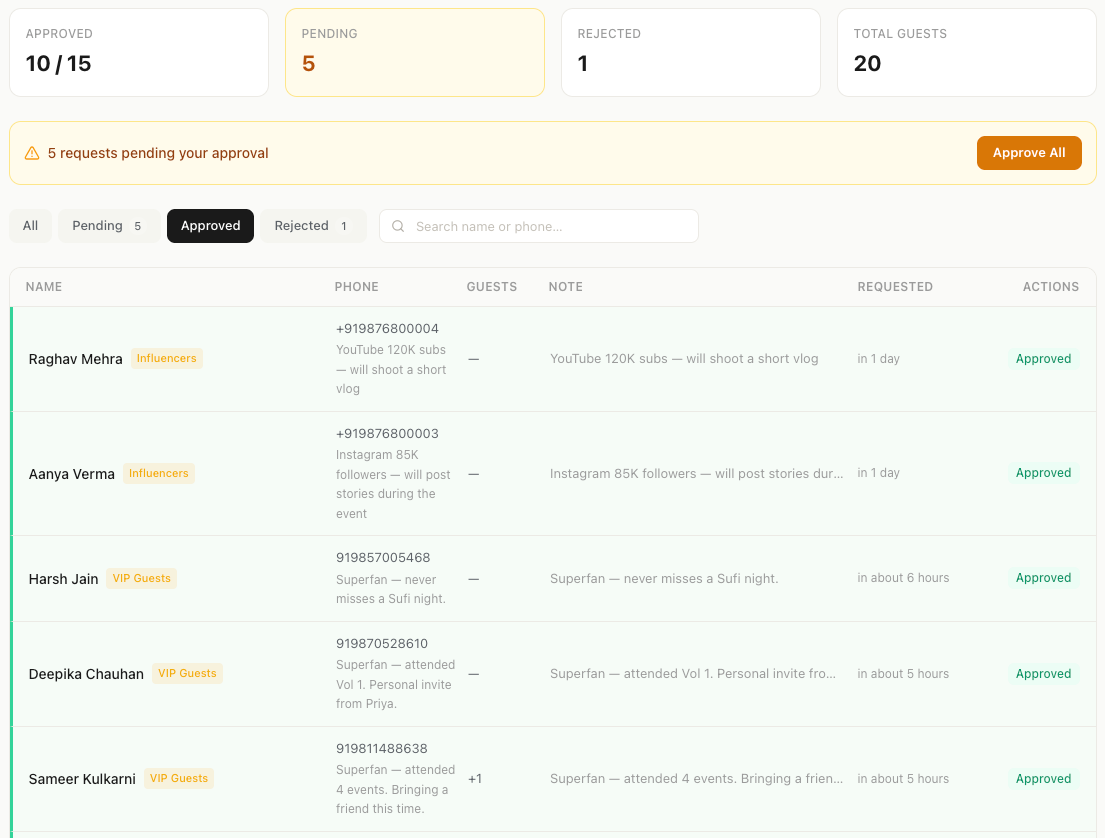Image resolution: width=1105 pixels, height=838 pixels.
Task: Show the Rejected filter tab
Action: [313, 226]
